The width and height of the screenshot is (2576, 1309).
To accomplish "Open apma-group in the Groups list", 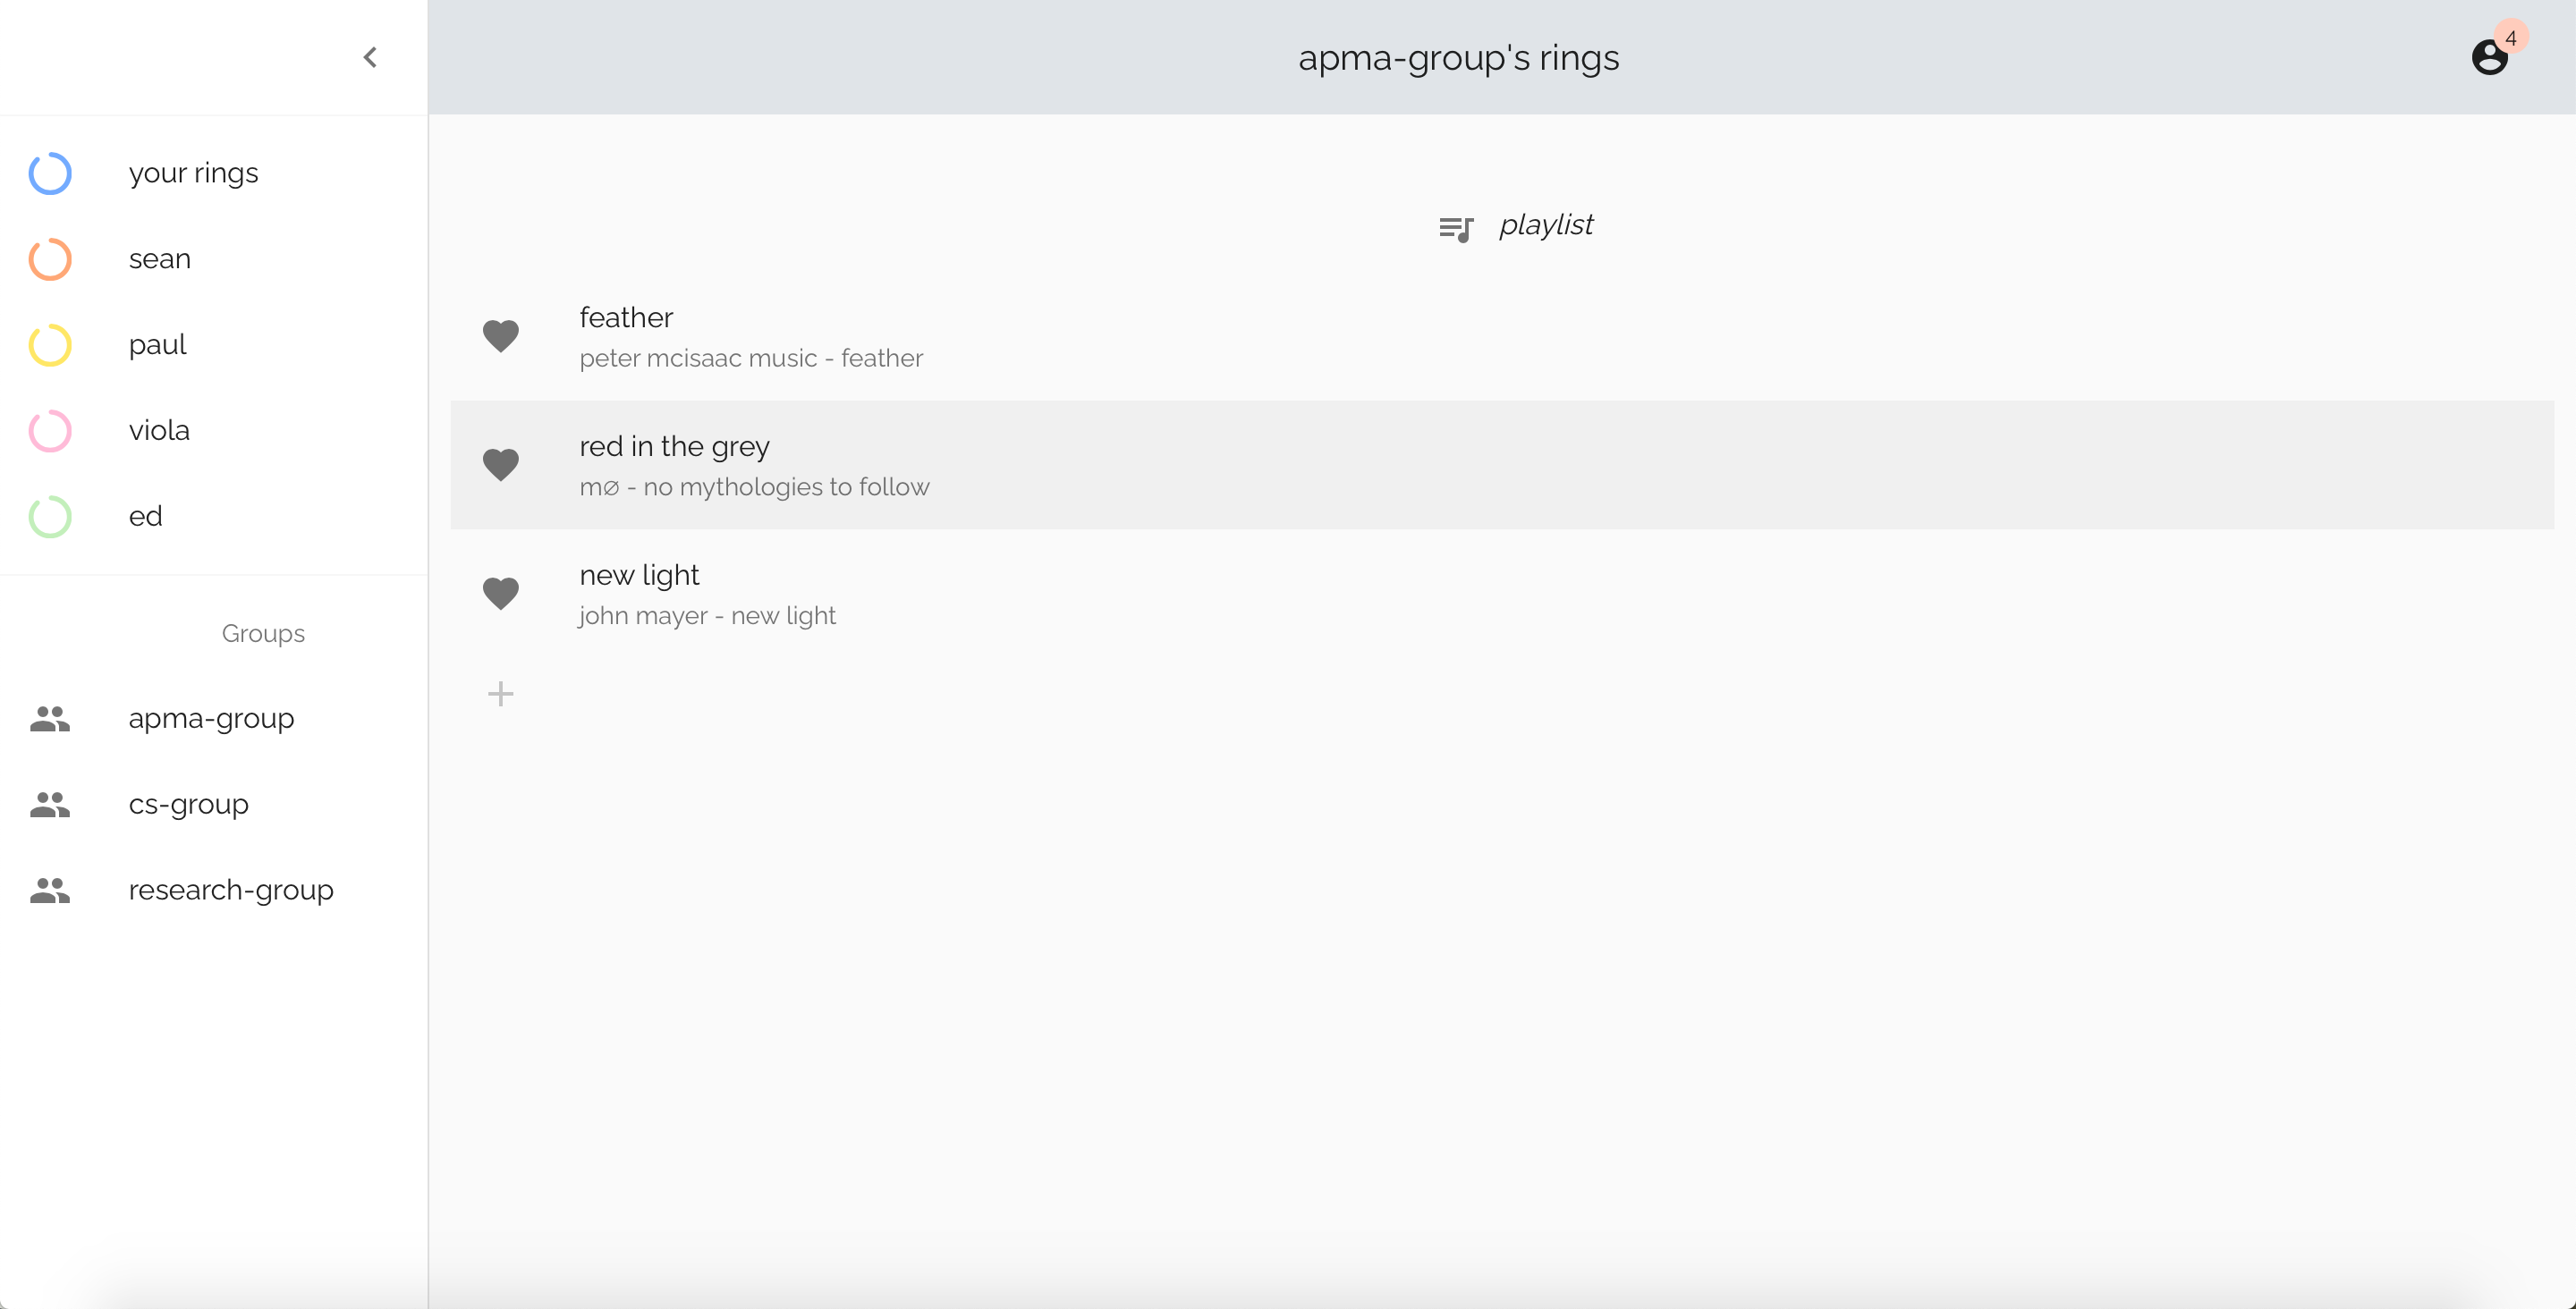I will [x=211, y=718].
